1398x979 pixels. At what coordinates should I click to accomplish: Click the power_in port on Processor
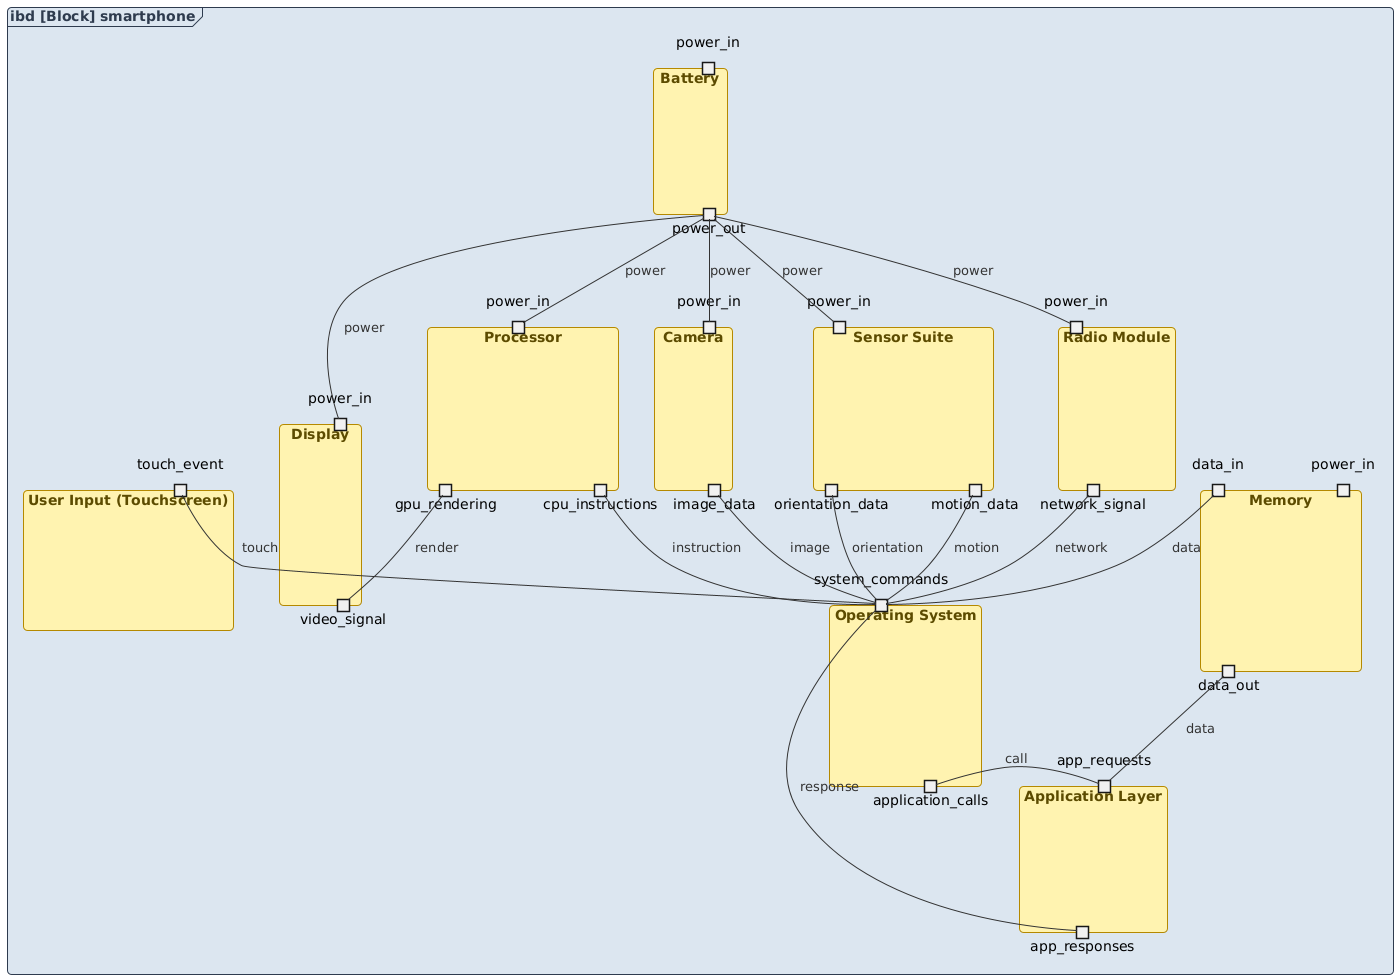(x=518, y=326)
